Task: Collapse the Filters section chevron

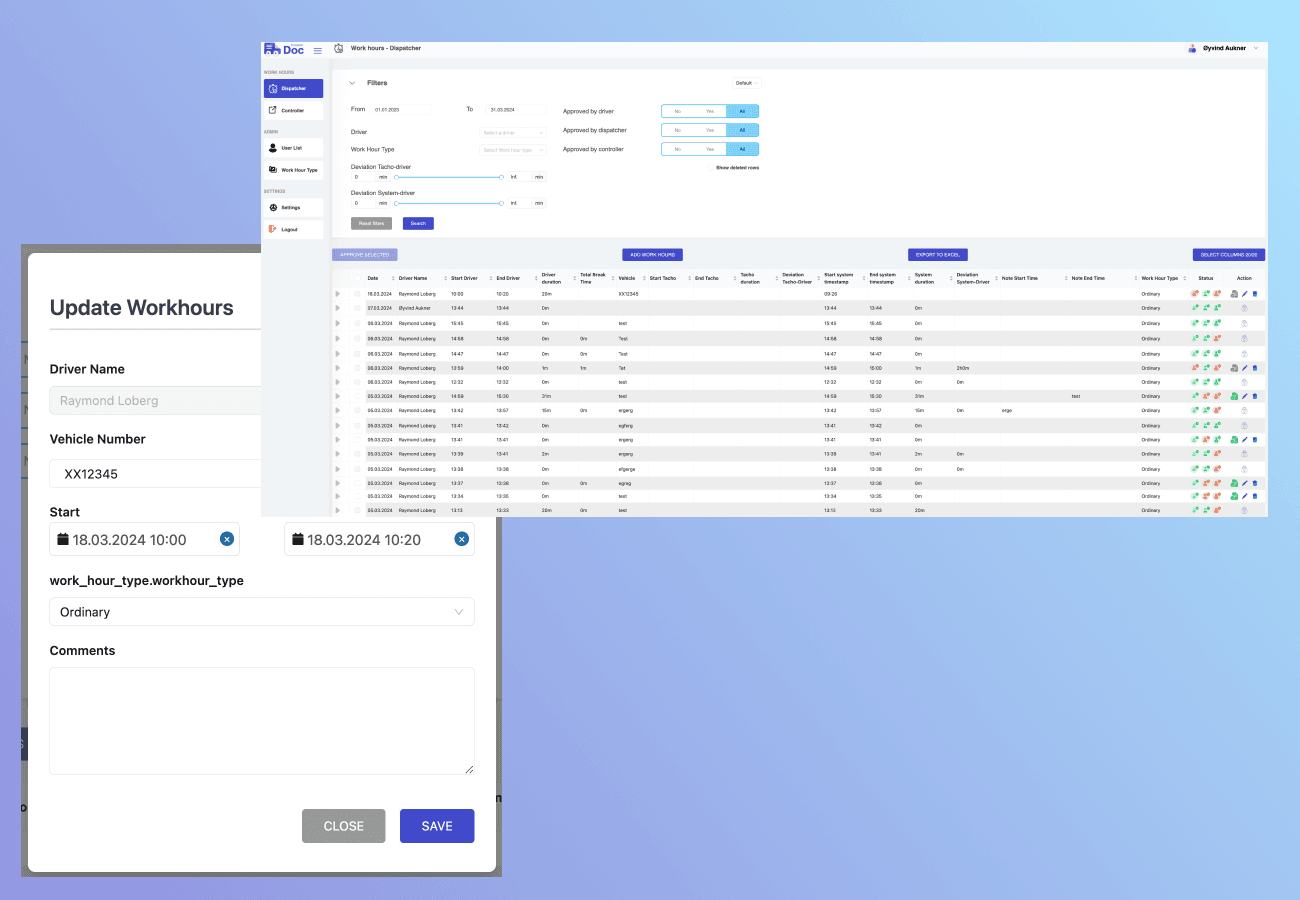Action: tap(352, 82)
